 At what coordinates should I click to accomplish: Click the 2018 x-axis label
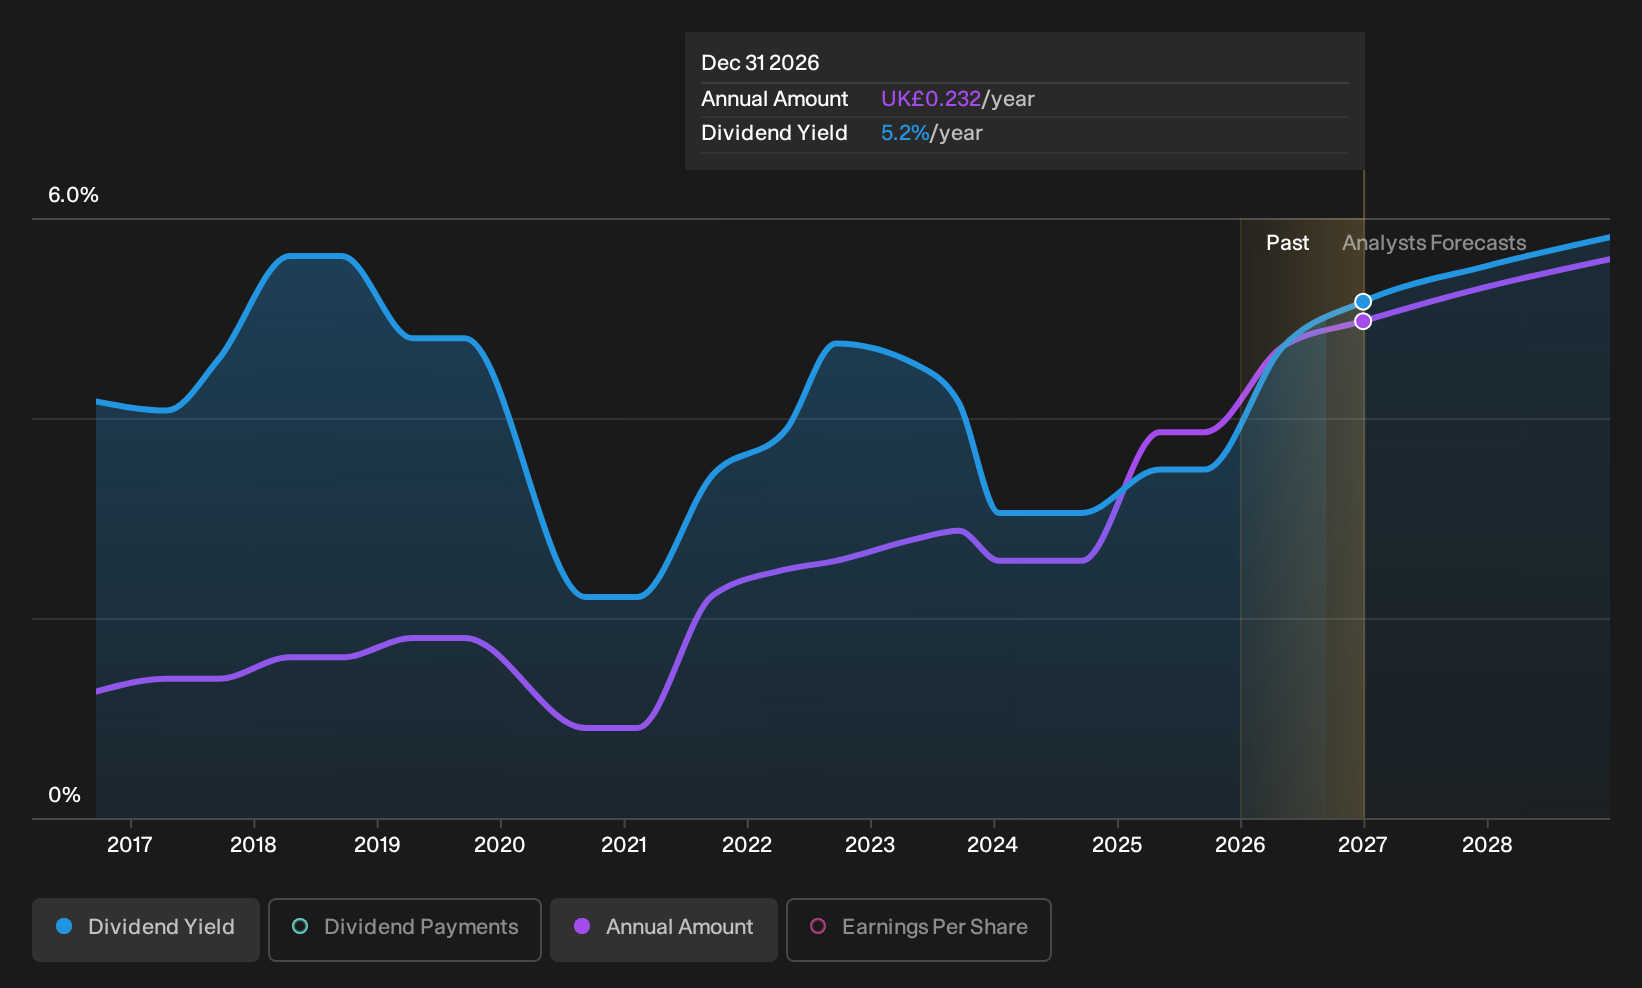click(253, 845)
